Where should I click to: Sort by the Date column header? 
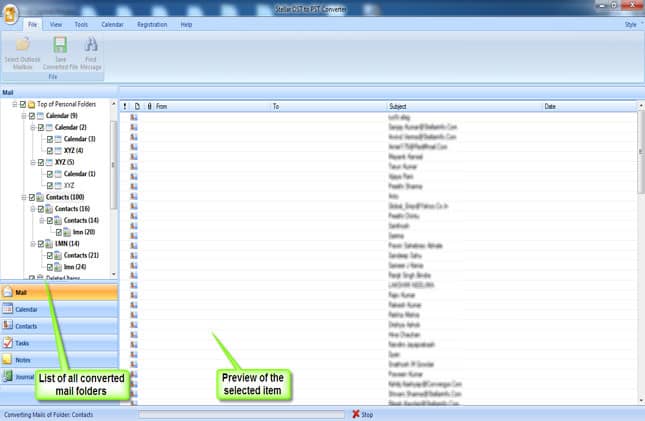click(x=589, y=106)
